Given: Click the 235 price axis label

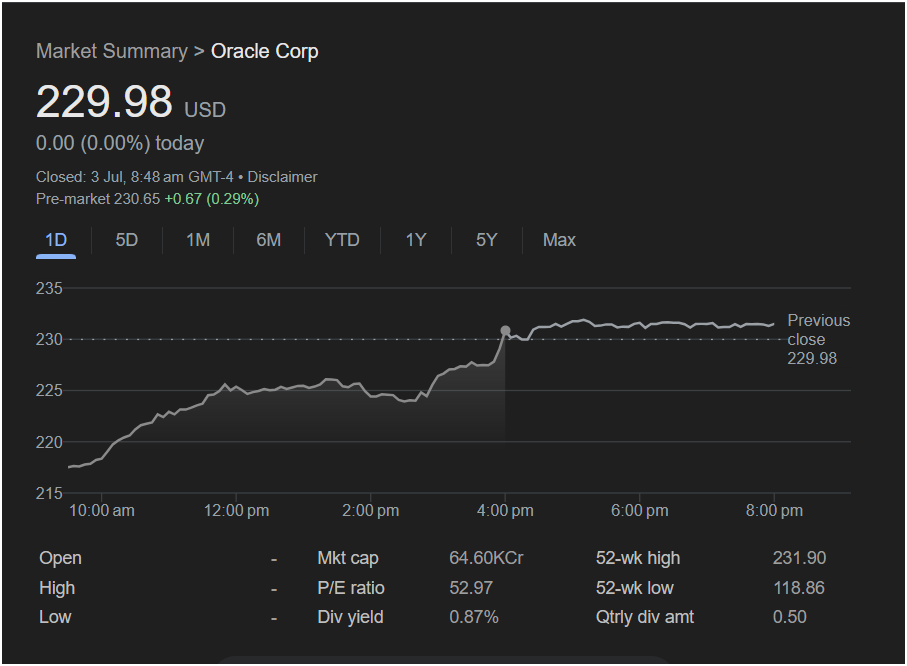Looking at the screenshot, I should click(x=49, y=288).
